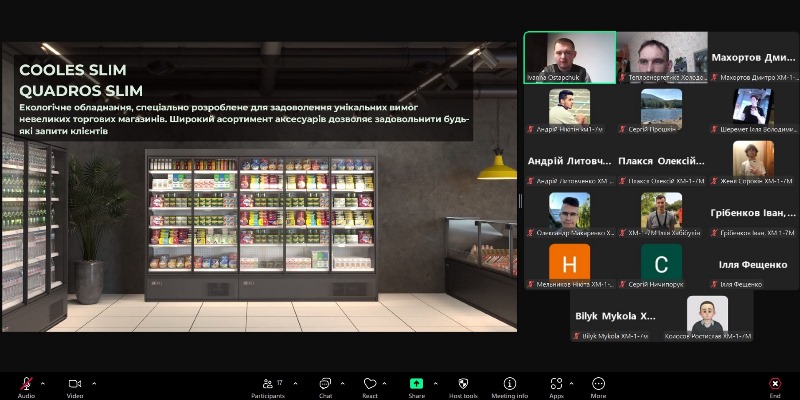Viewport: 800px width, 400px height.
Task: Select the Грібенков Іван participant tile
Action: click(x=754, y=213)
